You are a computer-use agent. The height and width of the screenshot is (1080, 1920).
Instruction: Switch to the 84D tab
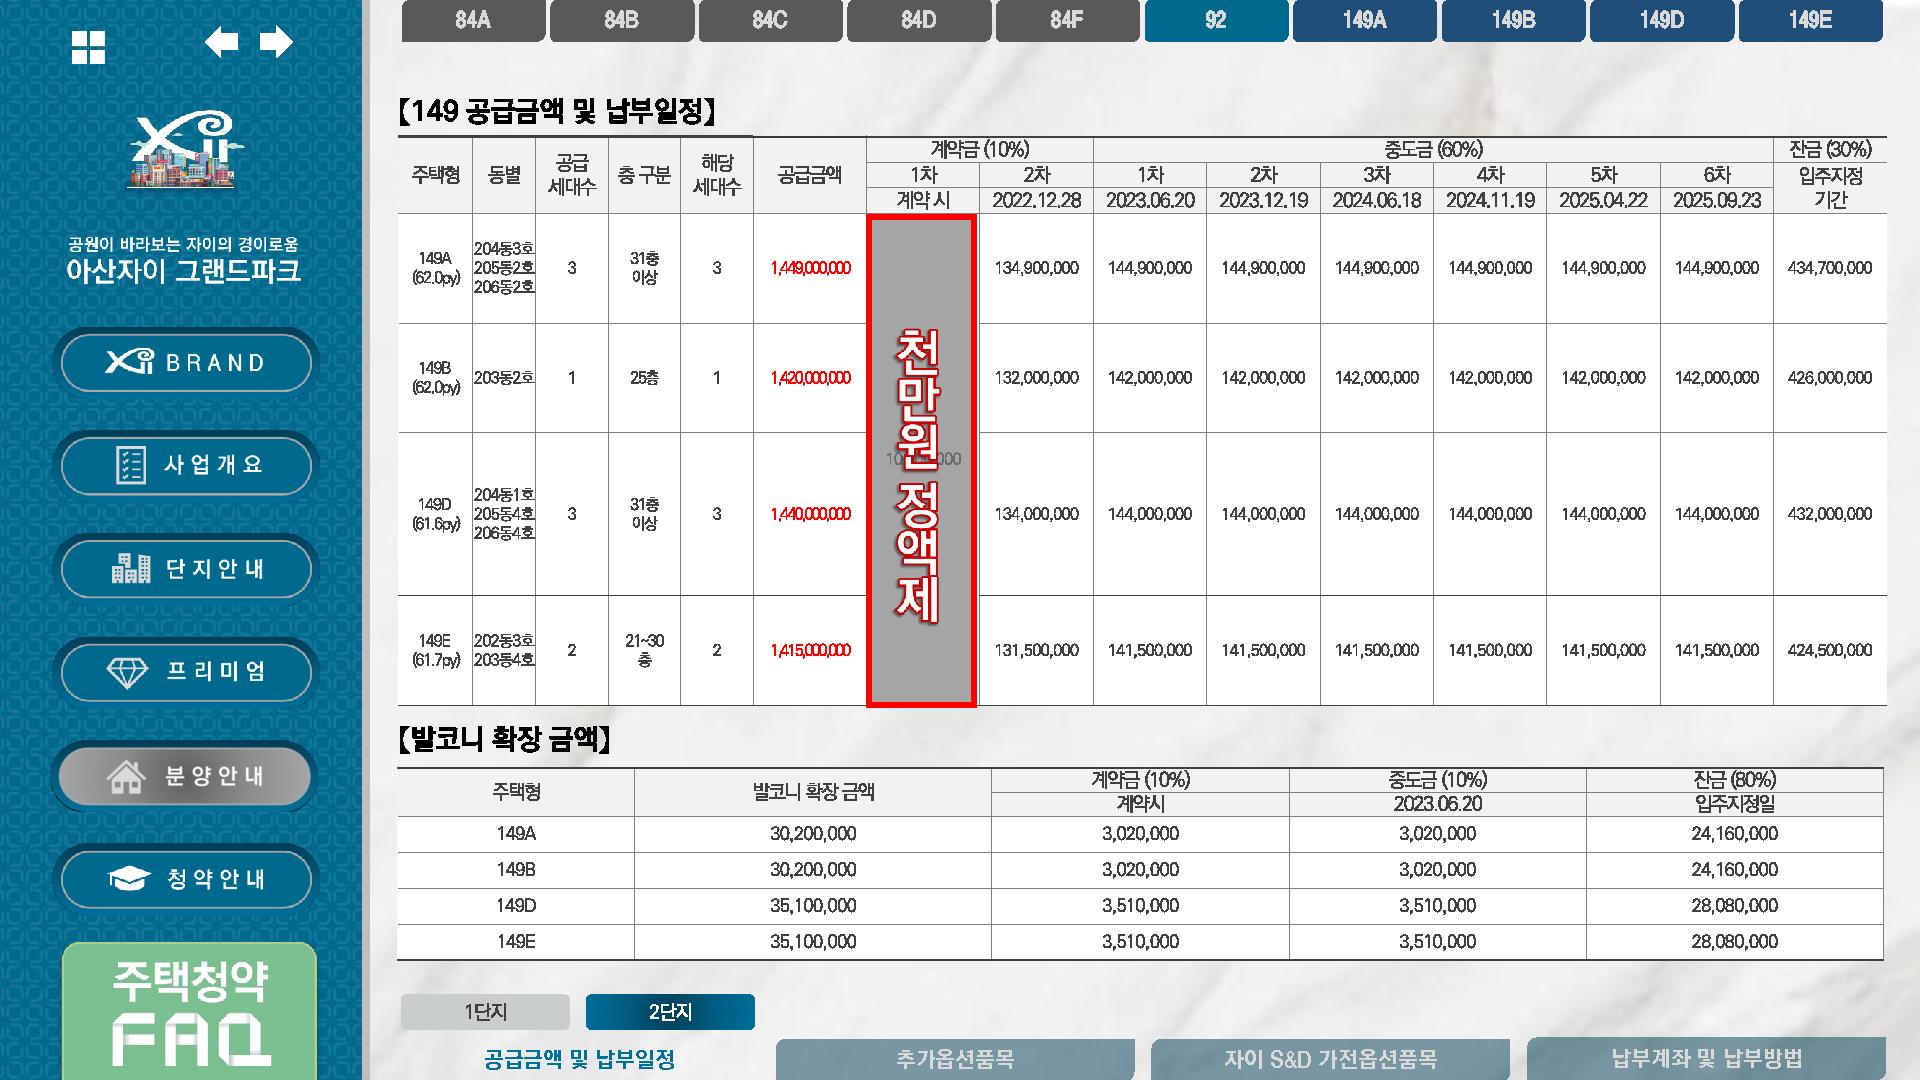919,20
